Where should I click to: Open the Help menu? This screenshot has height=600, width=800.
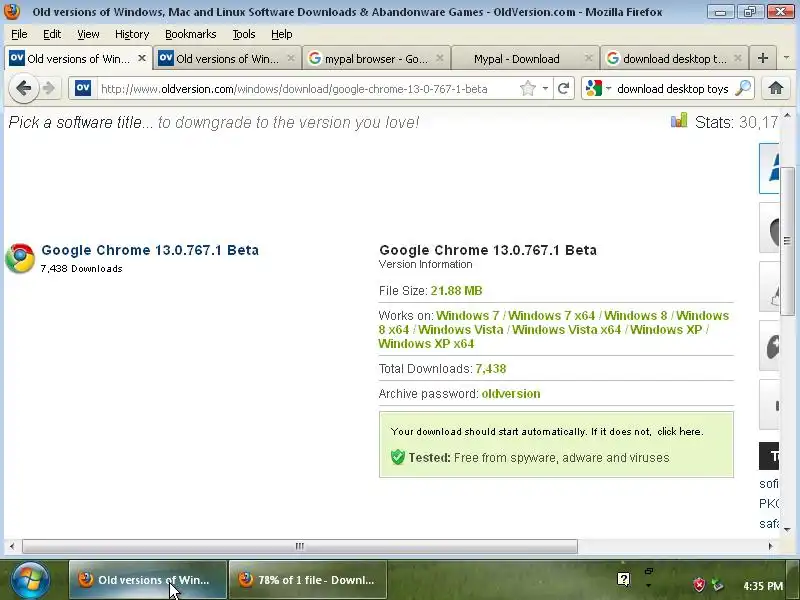[x=282, y=34]
